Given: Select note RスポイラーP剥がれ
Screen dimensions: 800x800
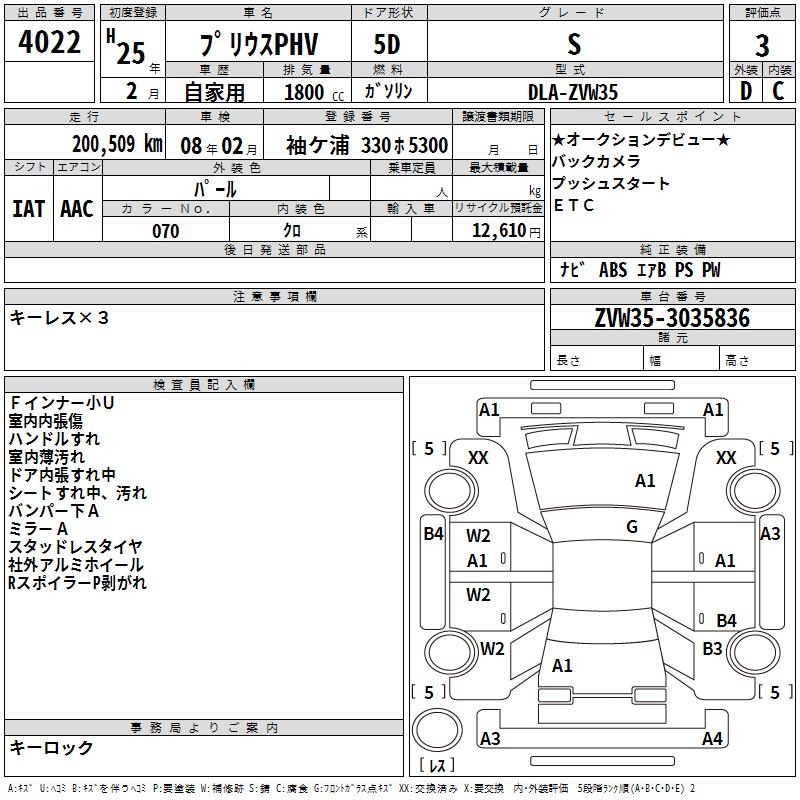Looking at the screenshot, I should tap(78, 583).
